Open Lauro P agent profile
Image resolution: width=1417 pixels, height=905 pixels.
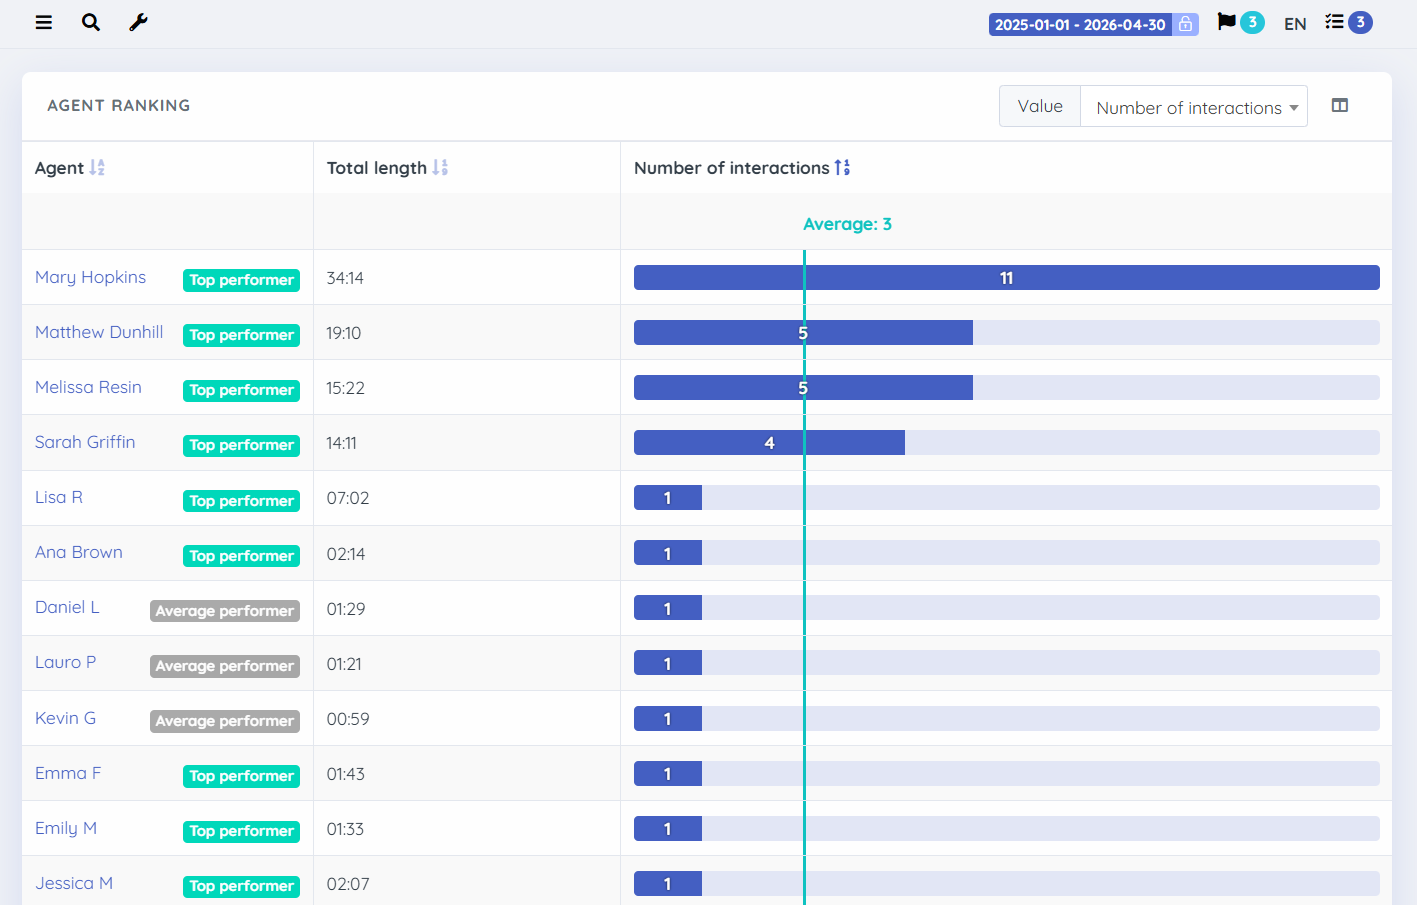tap(65, 662)
